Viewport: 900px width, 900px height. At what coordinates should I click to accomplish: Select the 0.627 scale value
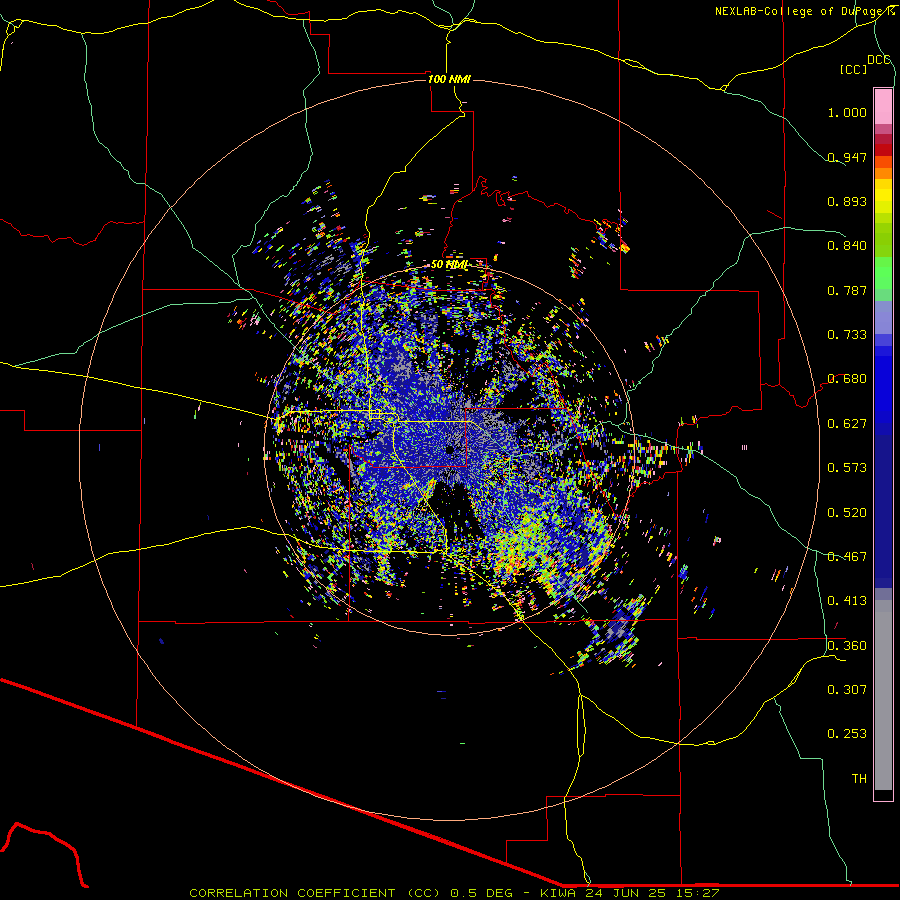(847, 424)
